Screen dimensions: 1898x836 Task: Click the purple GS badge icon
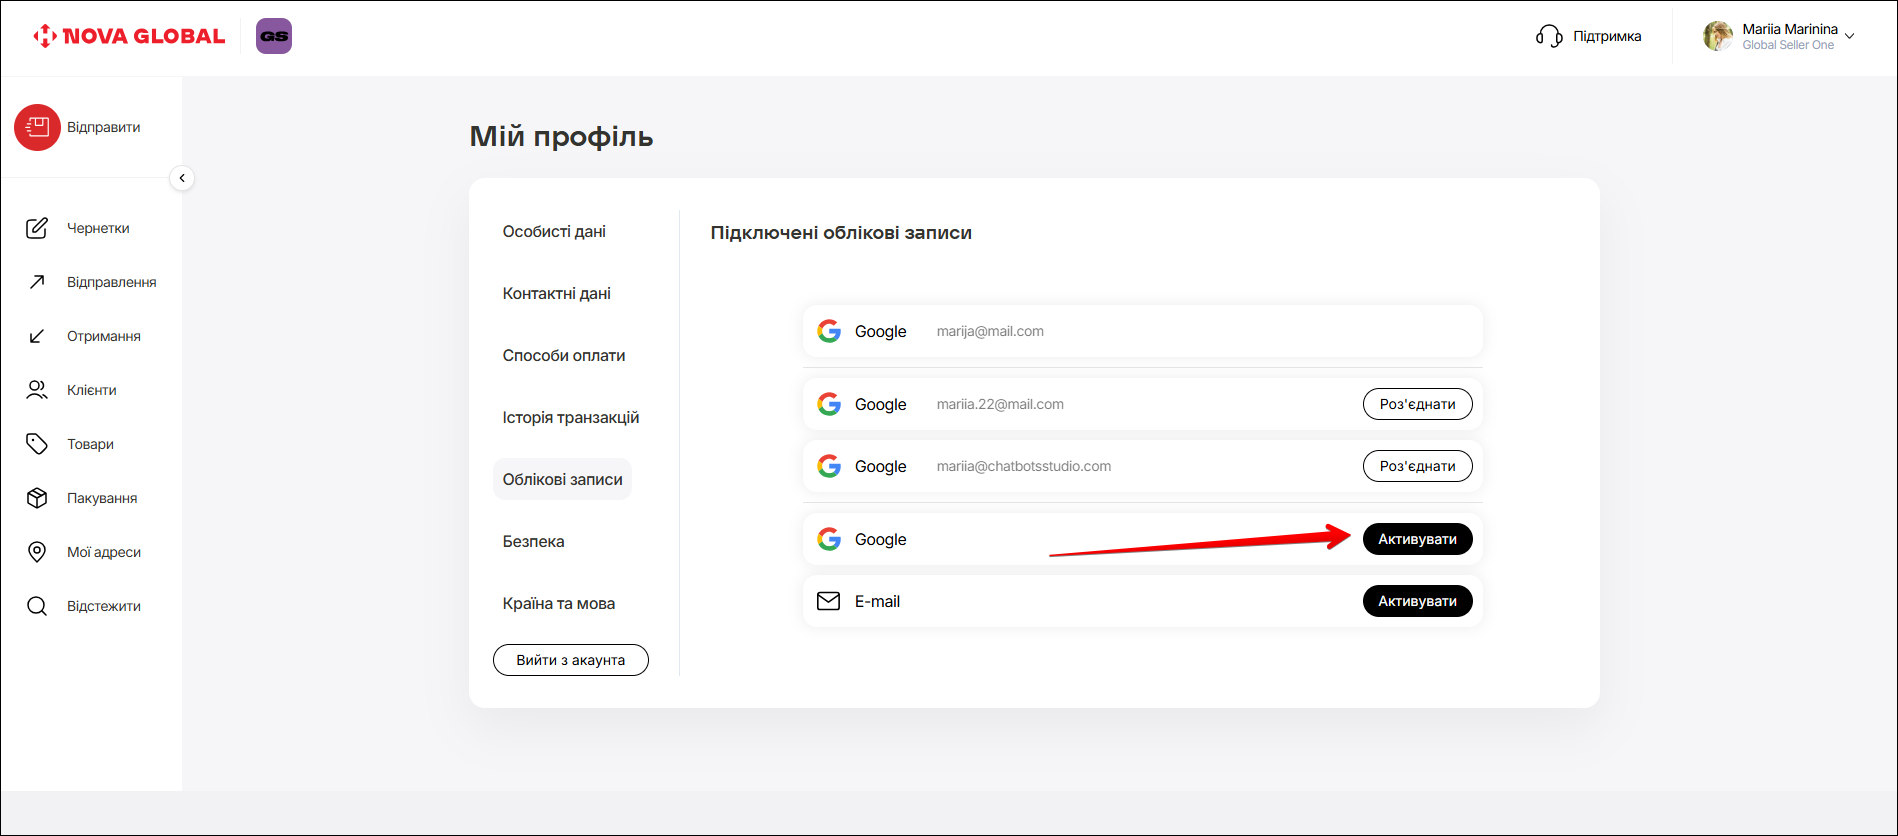(x=274, y=36)
